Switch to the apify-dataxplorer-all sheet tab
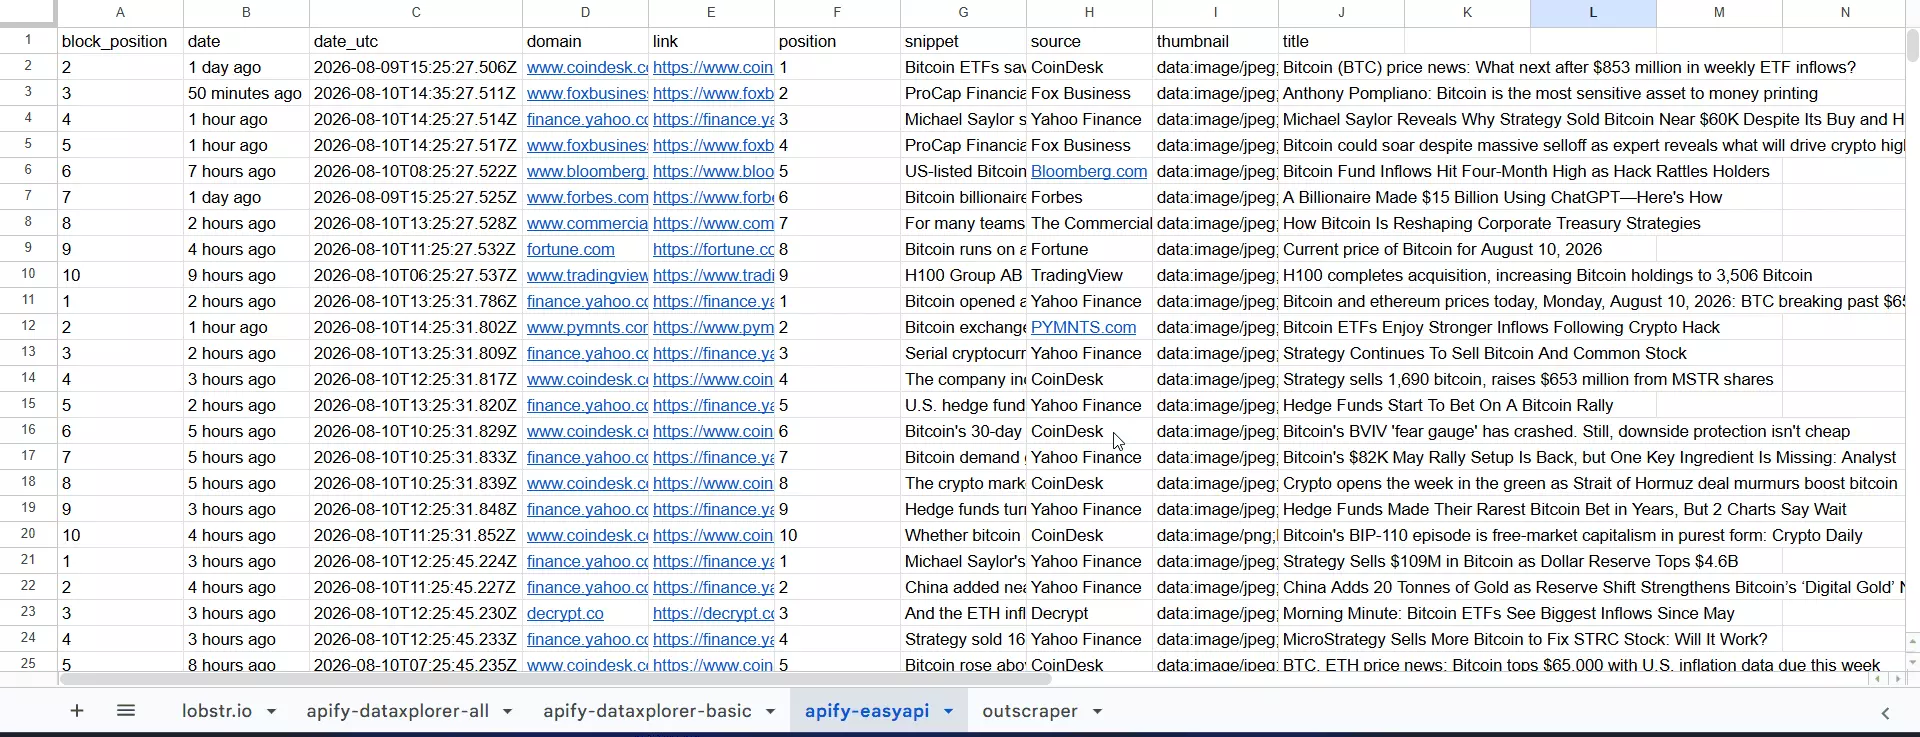1920x737 pixels. [398, 711]
